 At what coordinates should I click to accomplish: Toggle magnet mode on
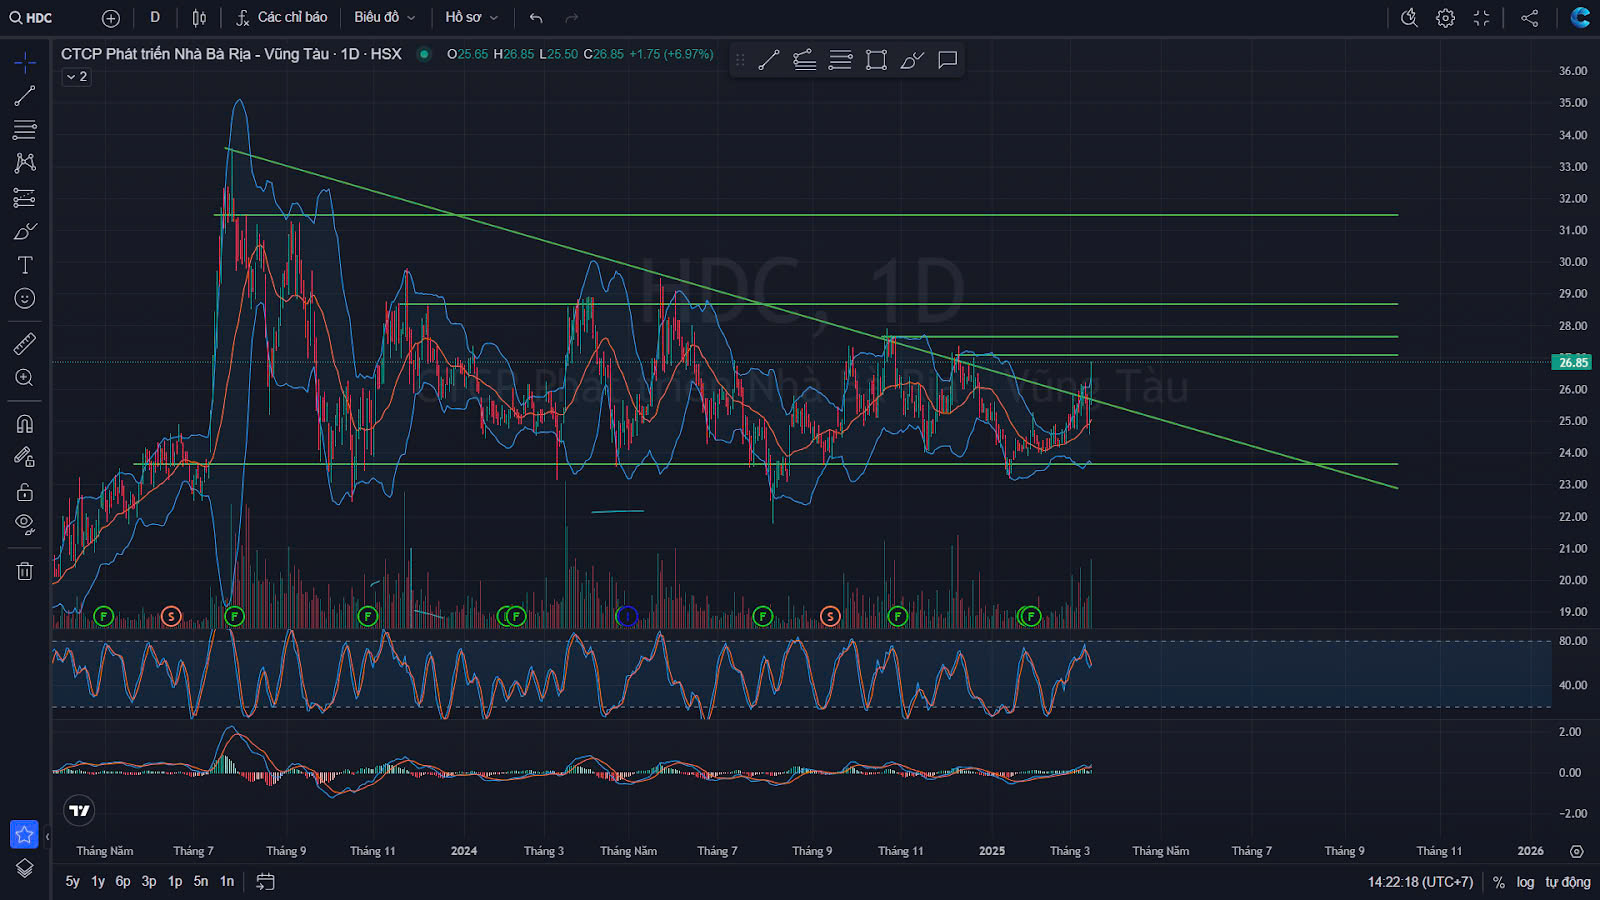(x=25, y=424)
